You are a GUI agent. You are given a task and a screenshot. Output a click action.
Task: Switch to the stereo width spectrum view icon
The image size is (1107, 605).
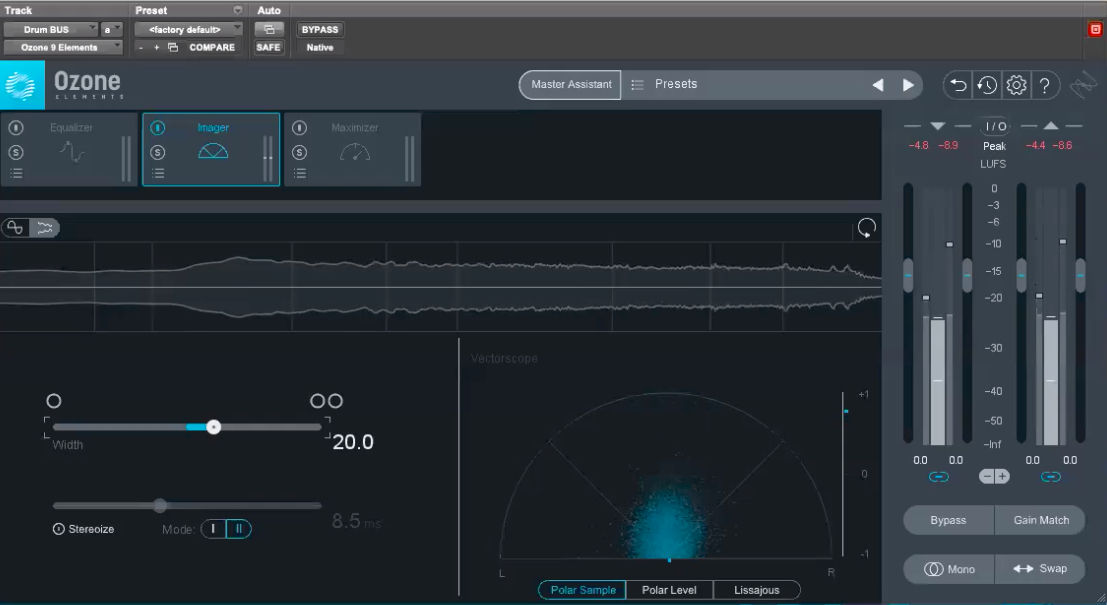(x=44, y=227)
